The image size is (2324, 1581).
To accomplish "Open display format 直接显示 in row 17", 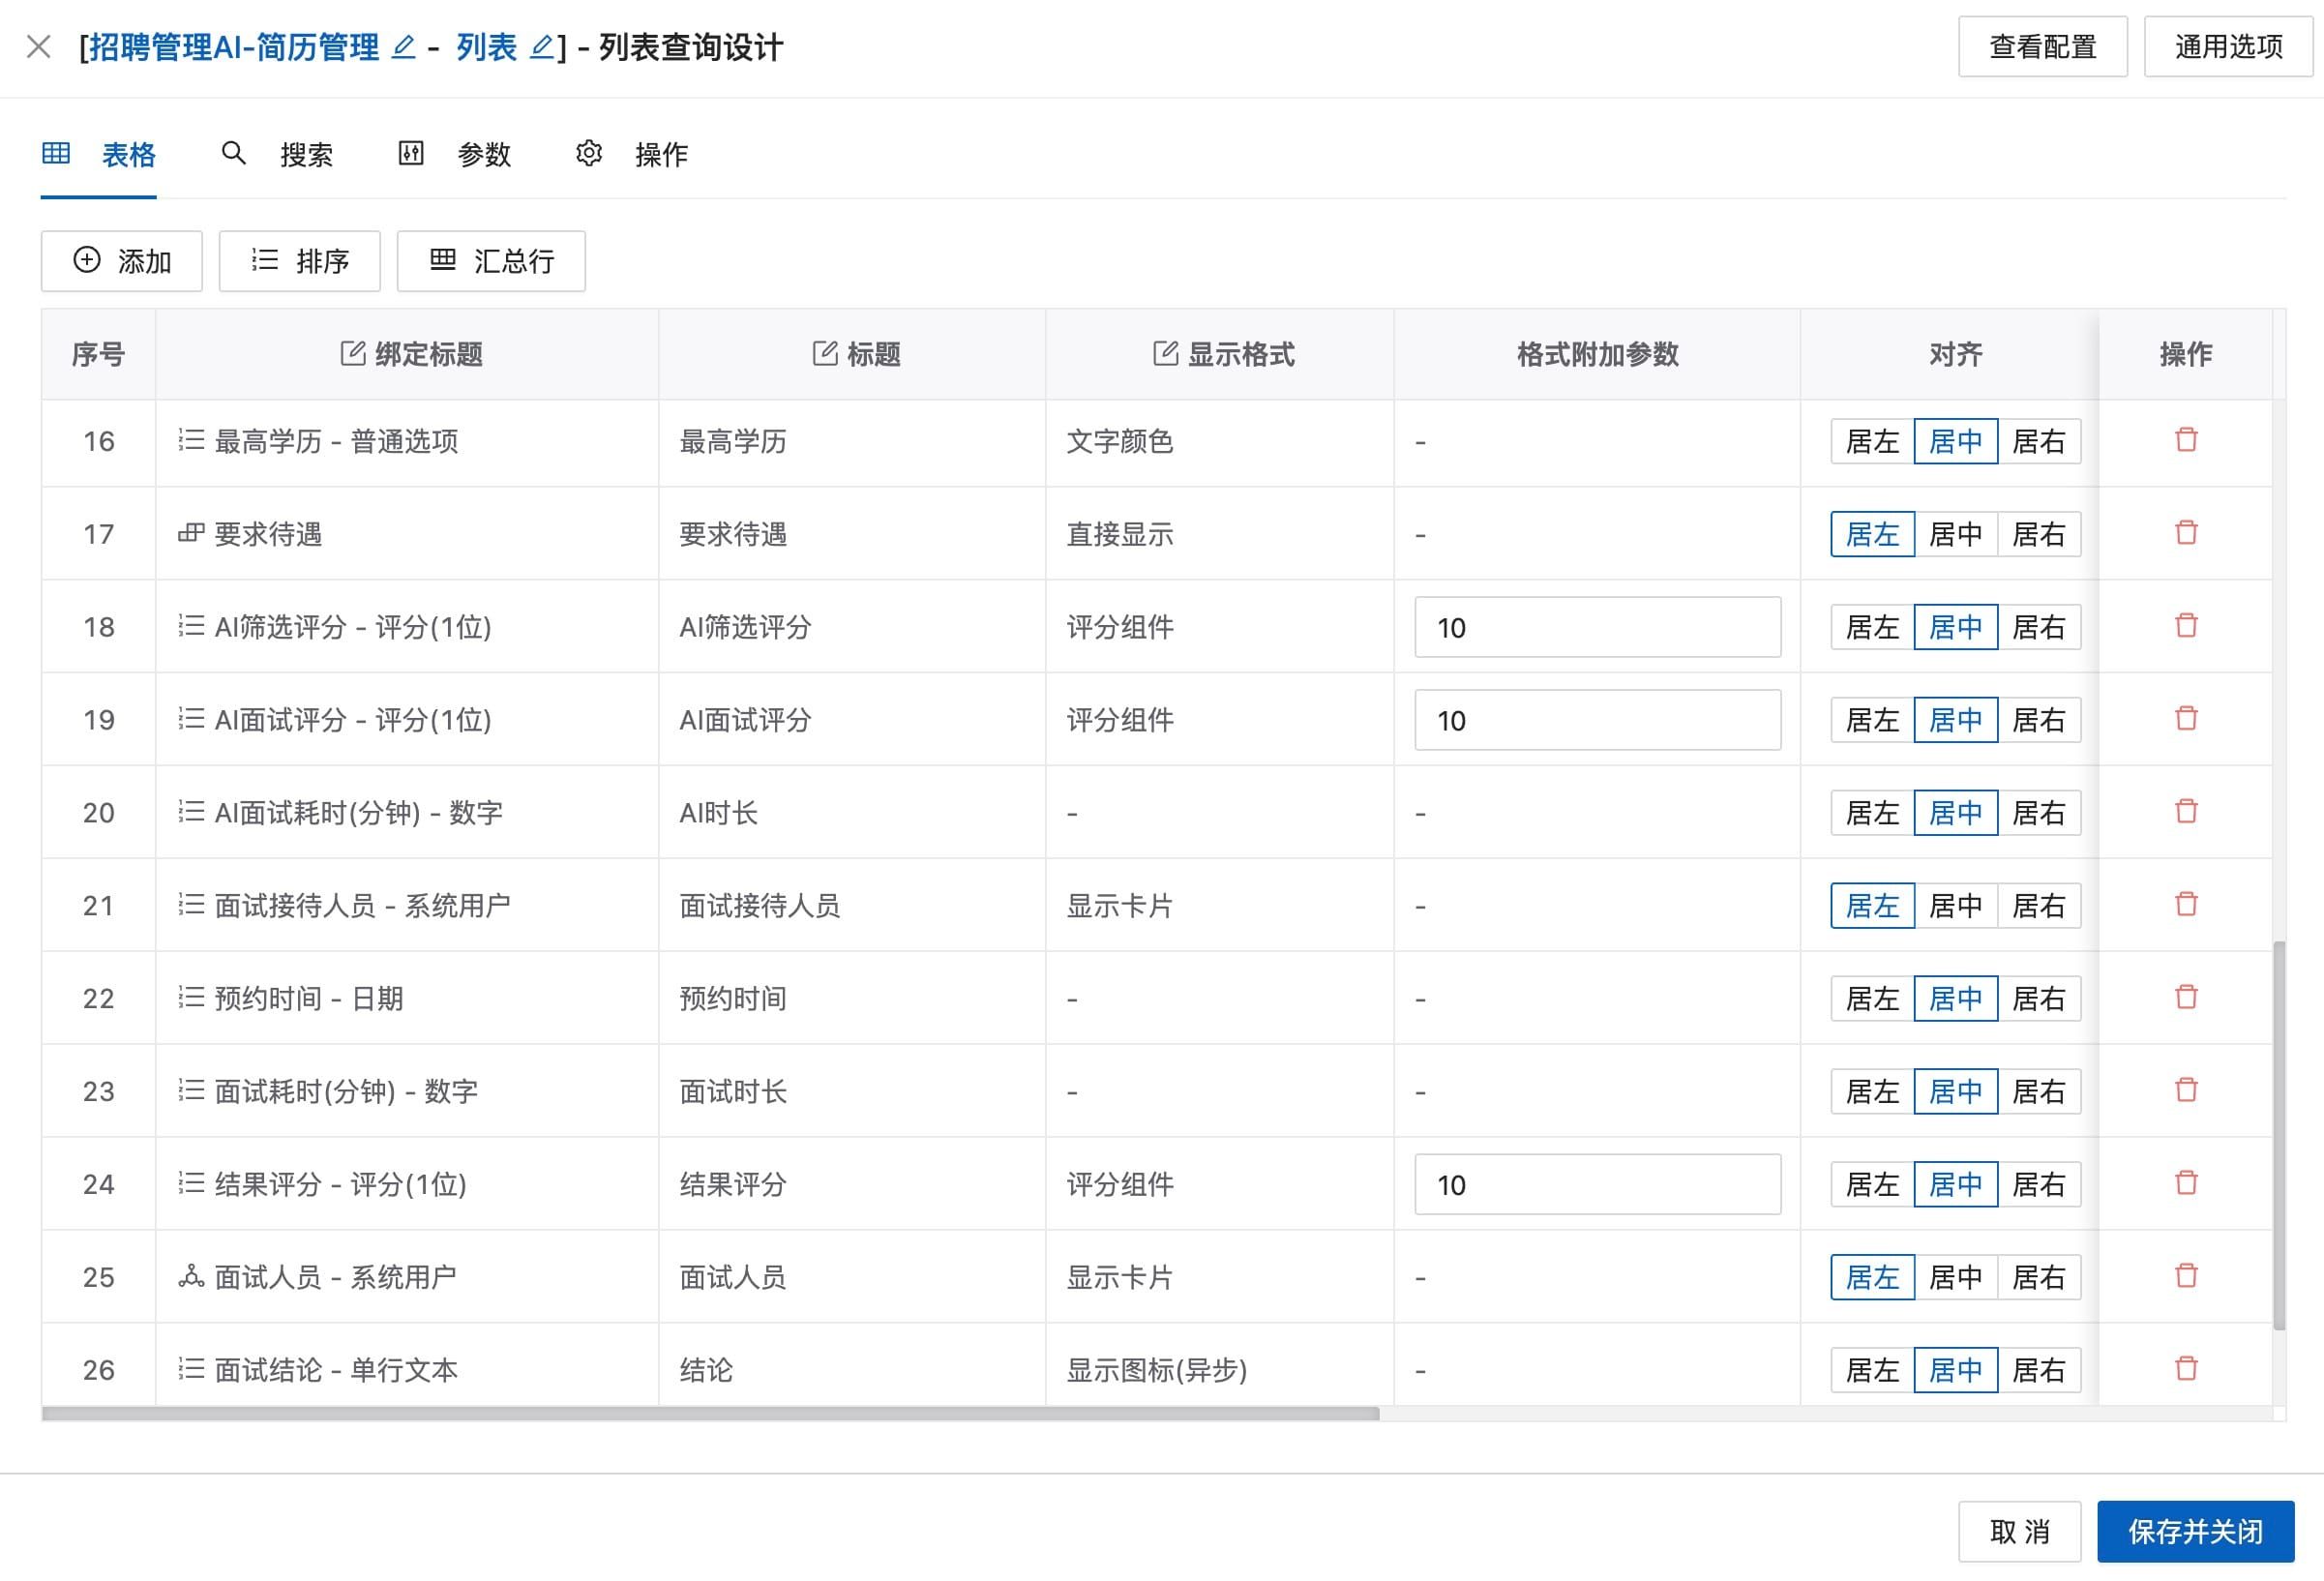I will 1119,534.
